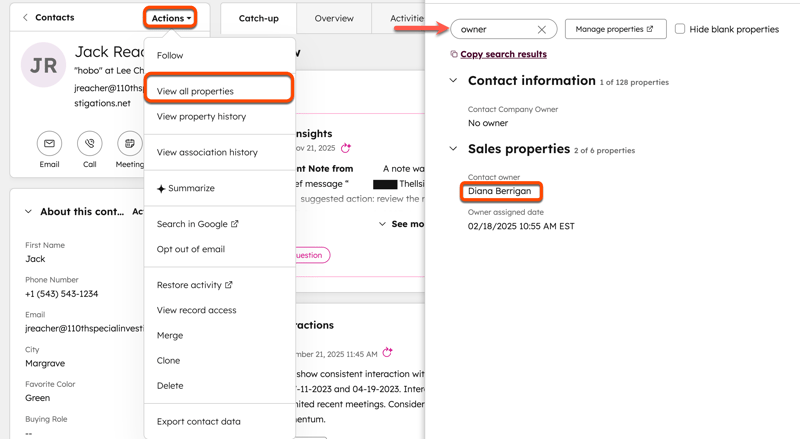
Task: Click the back arrow next to Contacts
Action: click(26, 18)
